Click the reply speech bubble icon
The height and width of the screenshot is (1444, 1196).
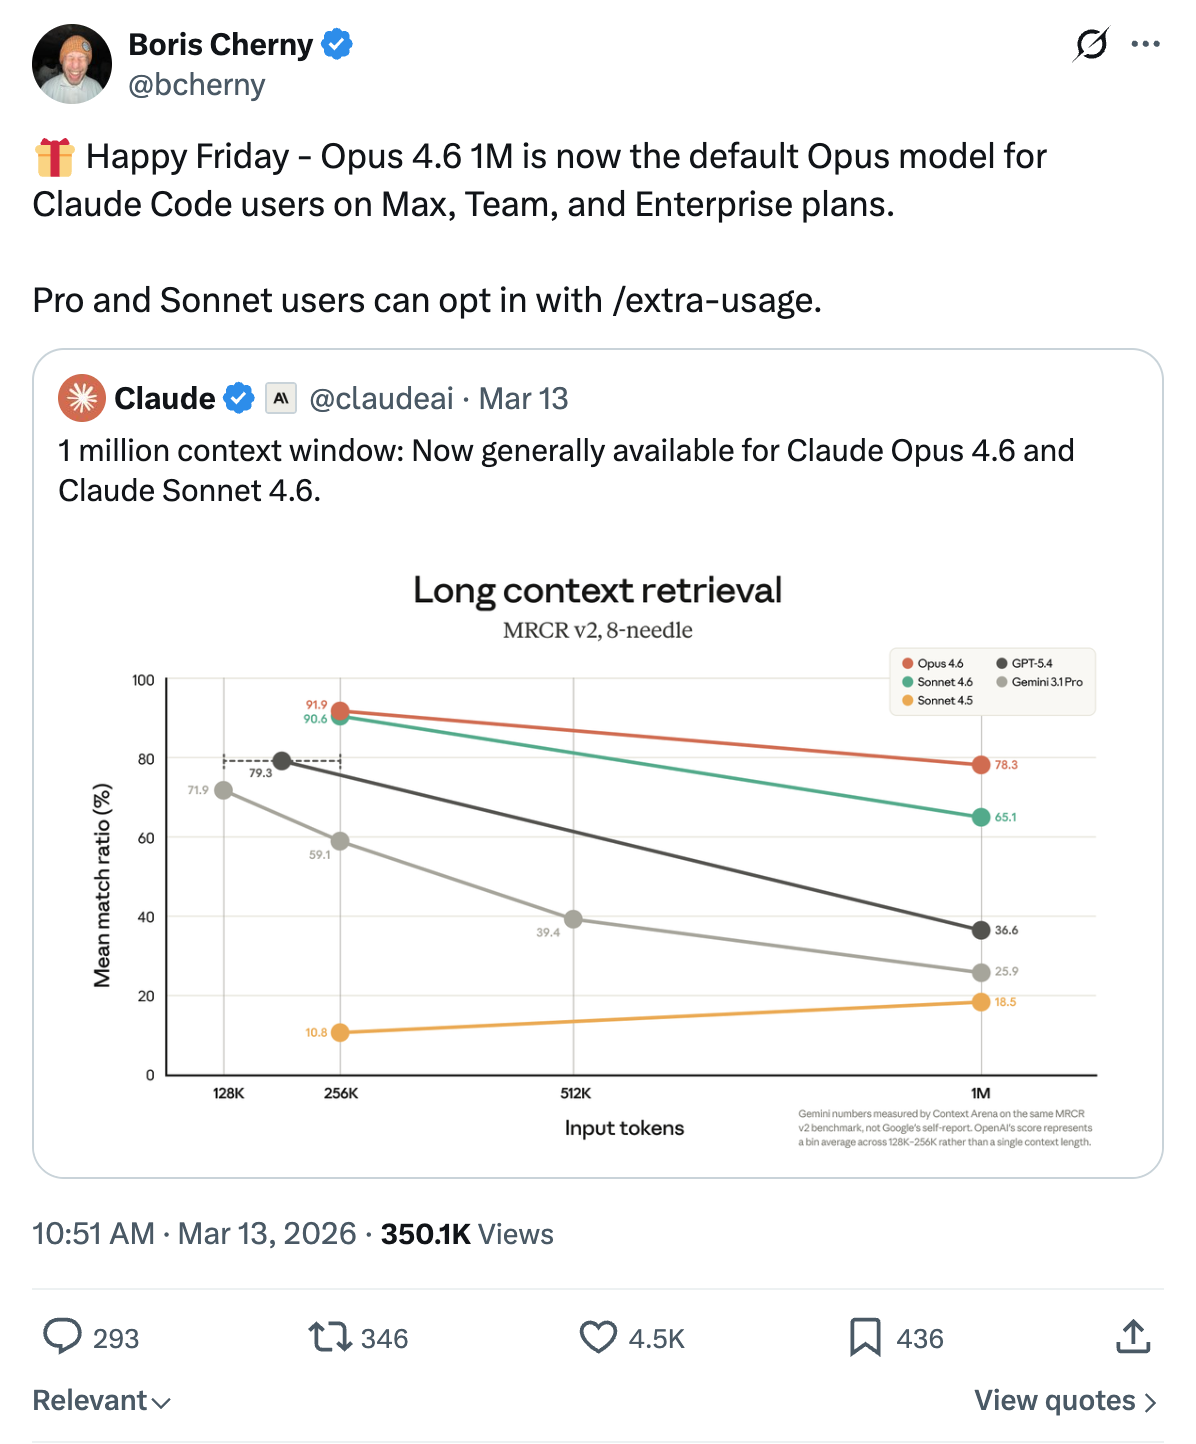pyautogui.click(x=62, y=1337)
